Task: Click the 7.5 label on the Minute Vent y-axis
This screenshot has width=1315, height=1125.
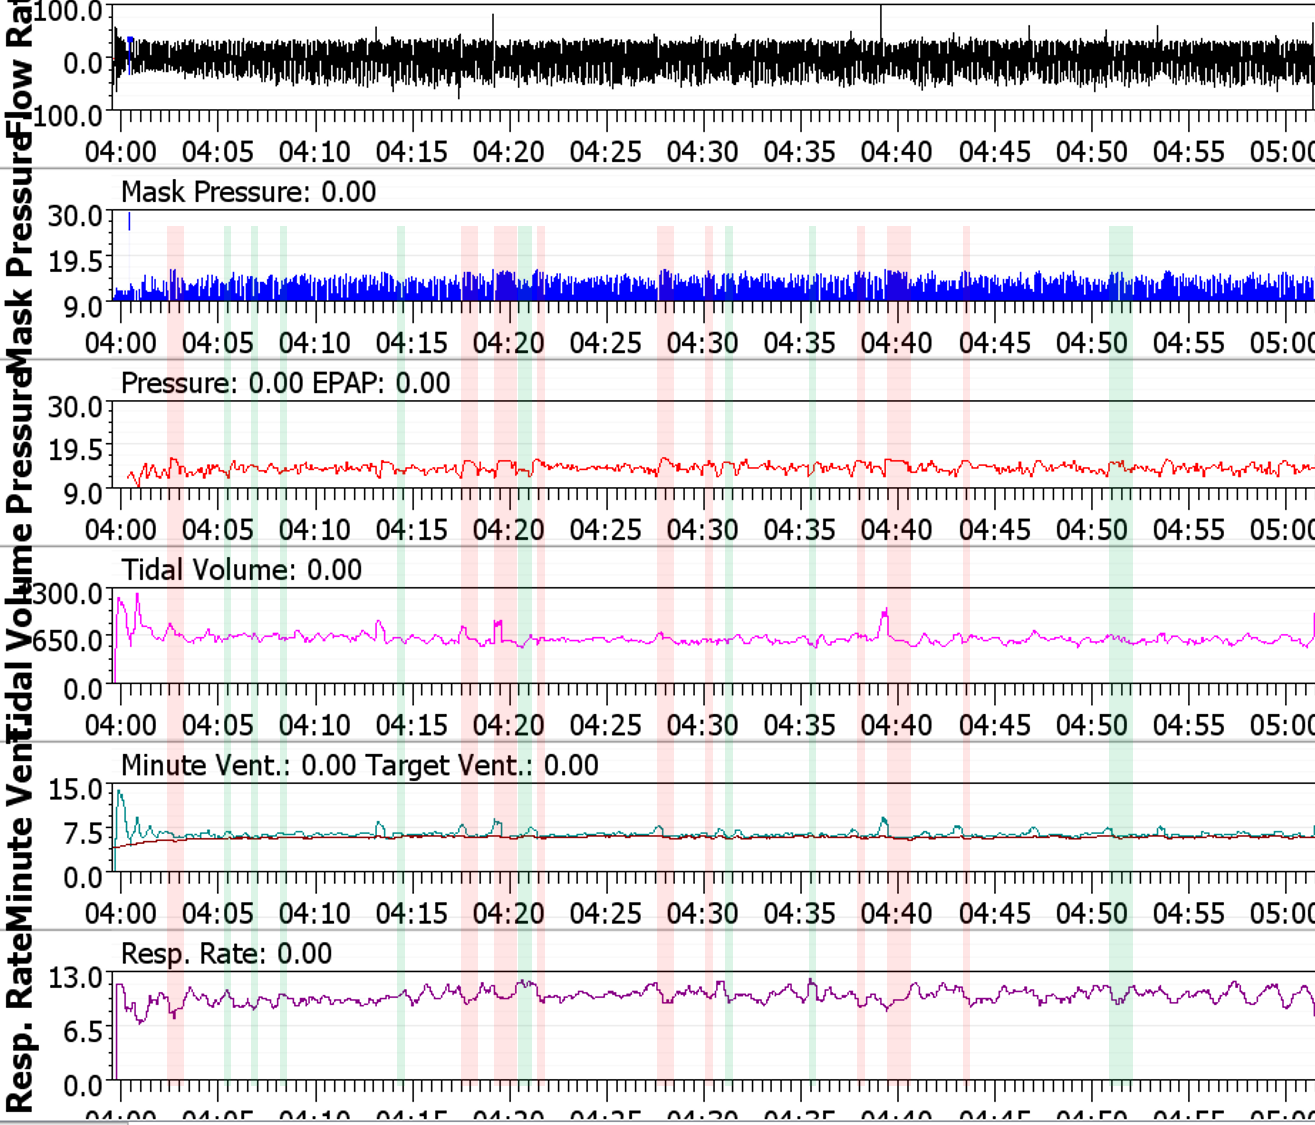Action: pyautogui.click(x=84, y=833)
